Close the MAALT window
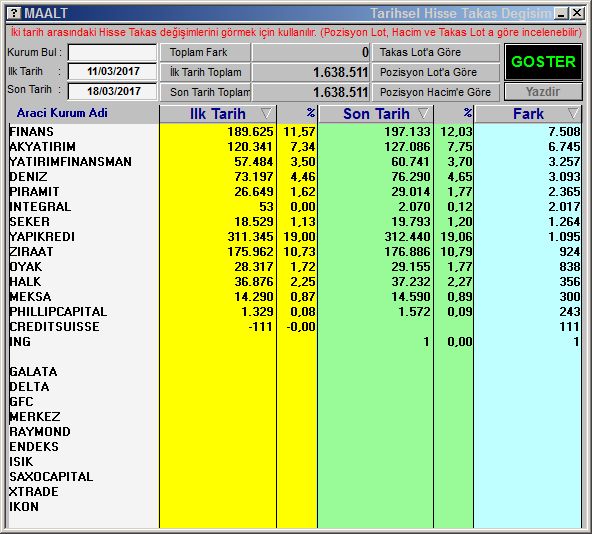Screen dimensions: 592x534 click(x=577, y=13)
